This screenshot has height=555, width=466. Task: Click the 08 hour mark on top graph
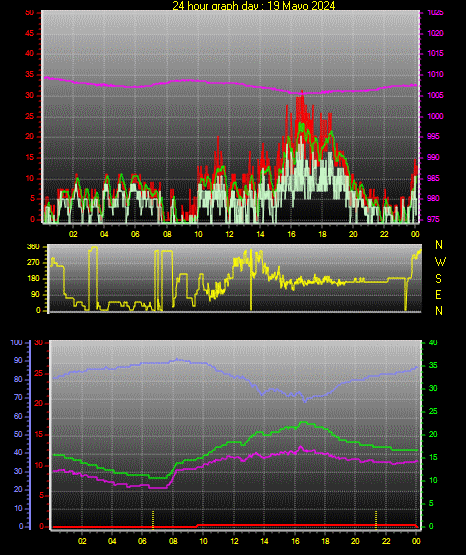click(x=167, y=234)
